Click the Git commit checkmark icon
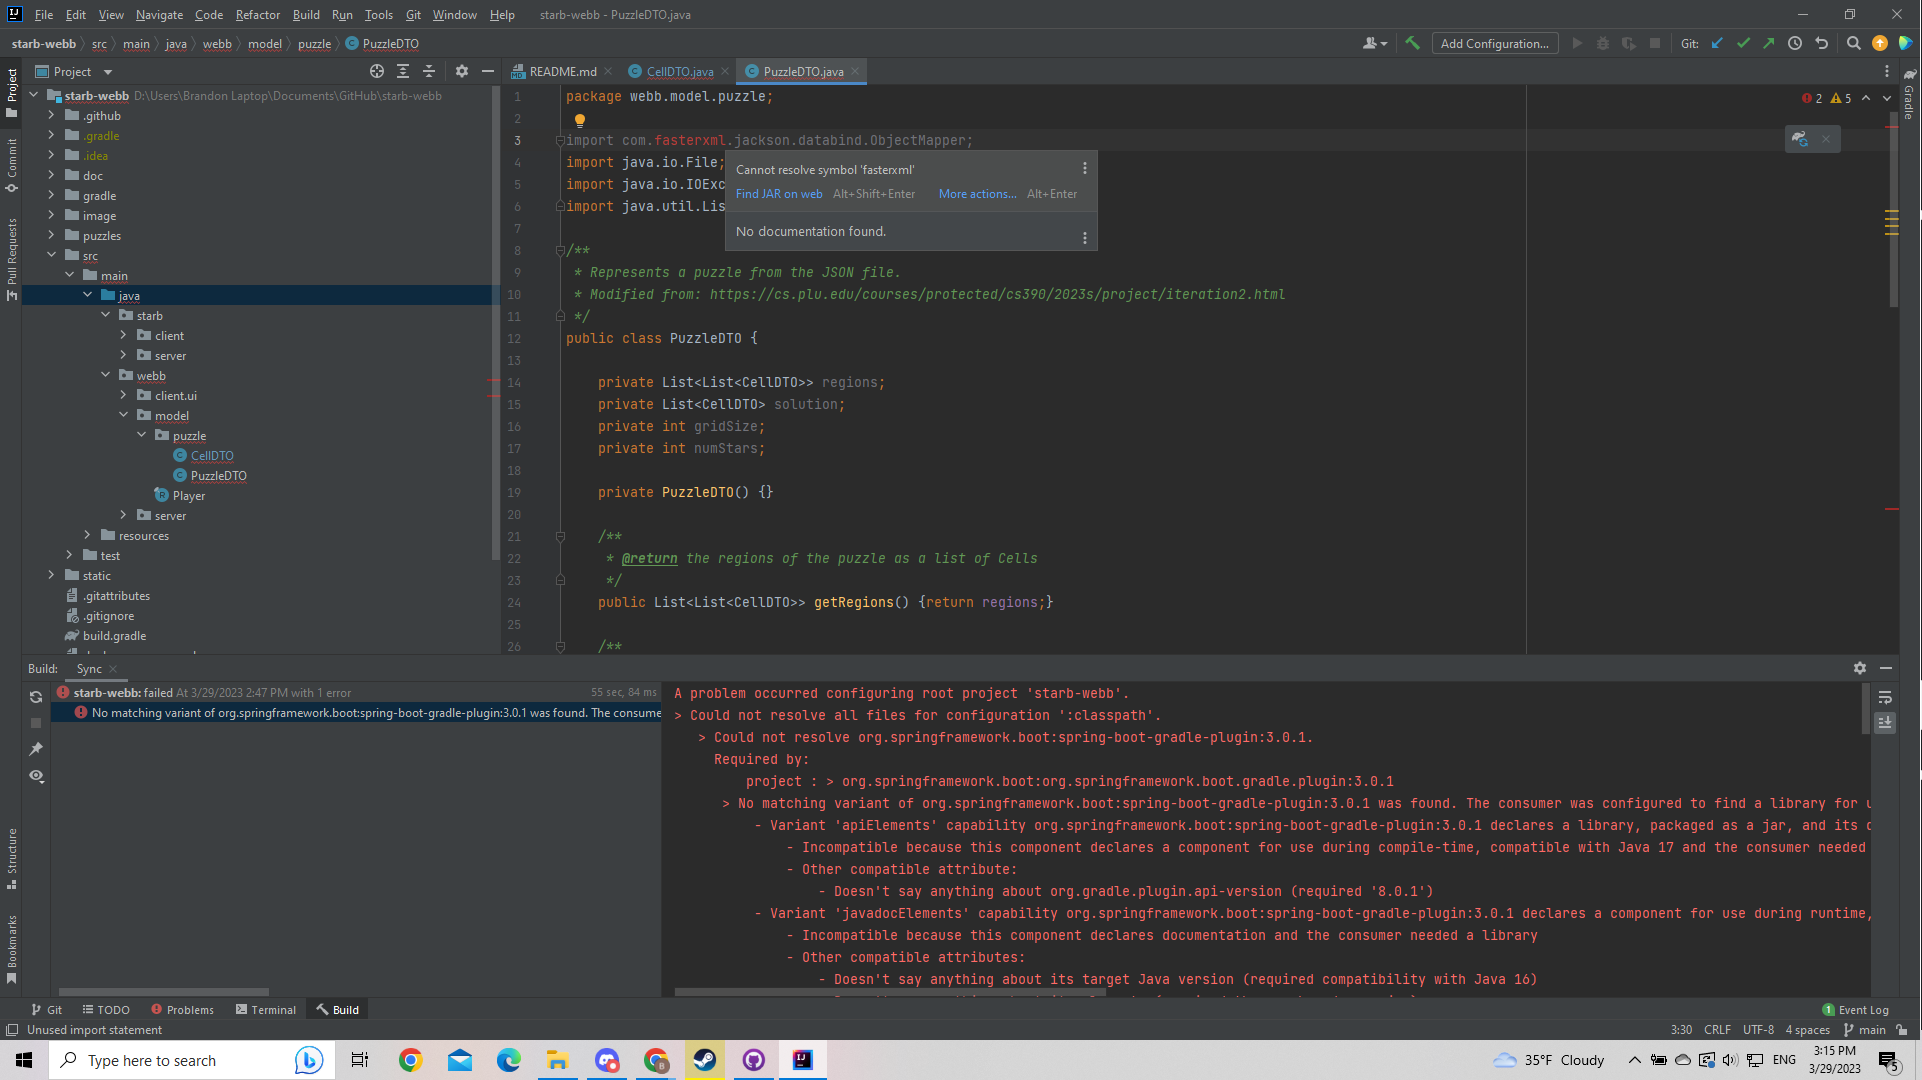 1743,43
